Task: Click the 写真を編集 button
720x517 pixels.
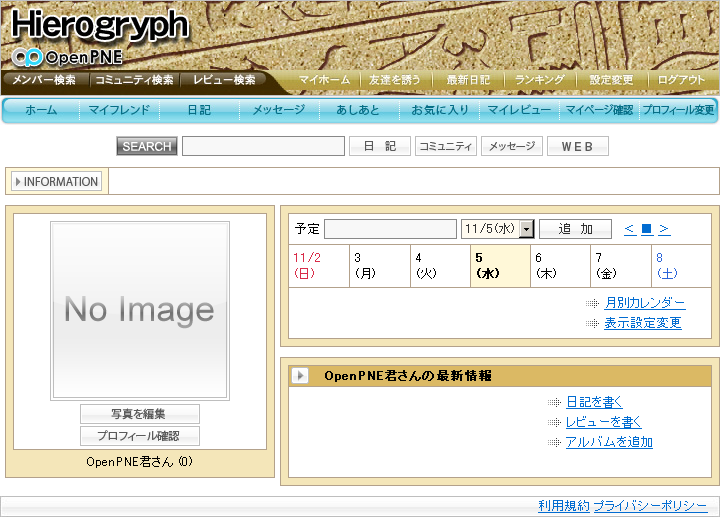Action: click(140, 414)
